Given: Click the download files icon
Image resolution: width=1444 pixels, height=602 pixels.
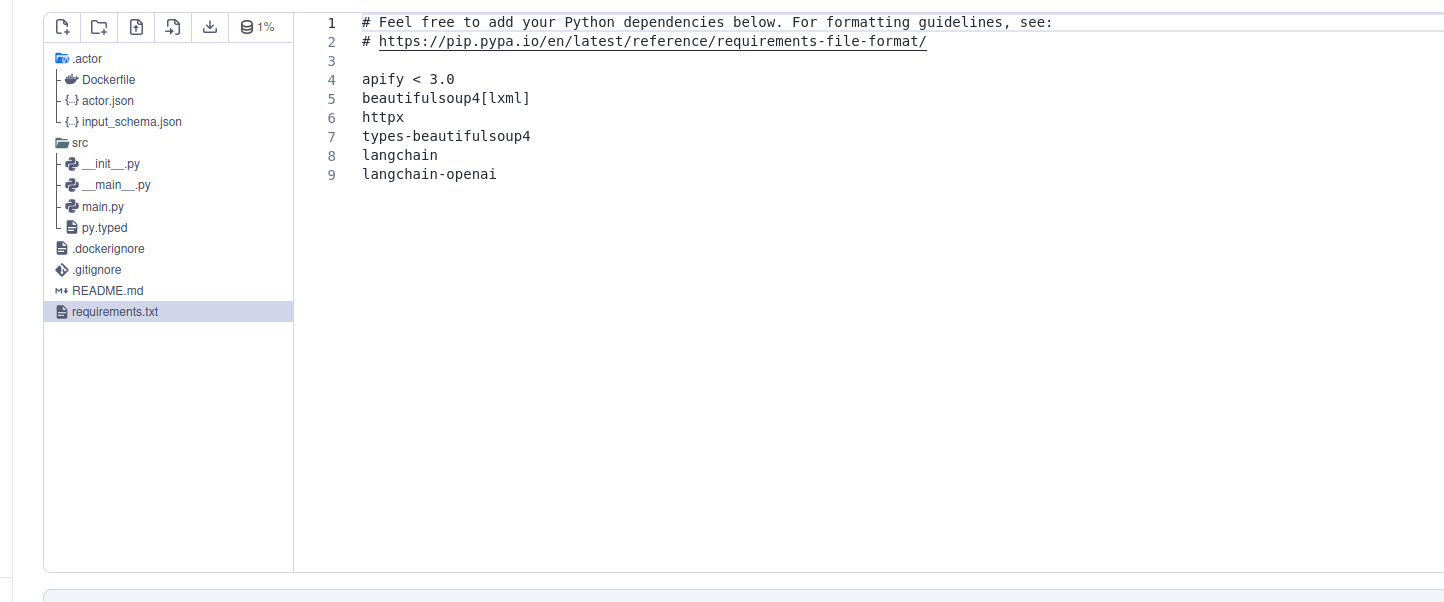Looking at the screenshot, I should [x=209, y=27].
